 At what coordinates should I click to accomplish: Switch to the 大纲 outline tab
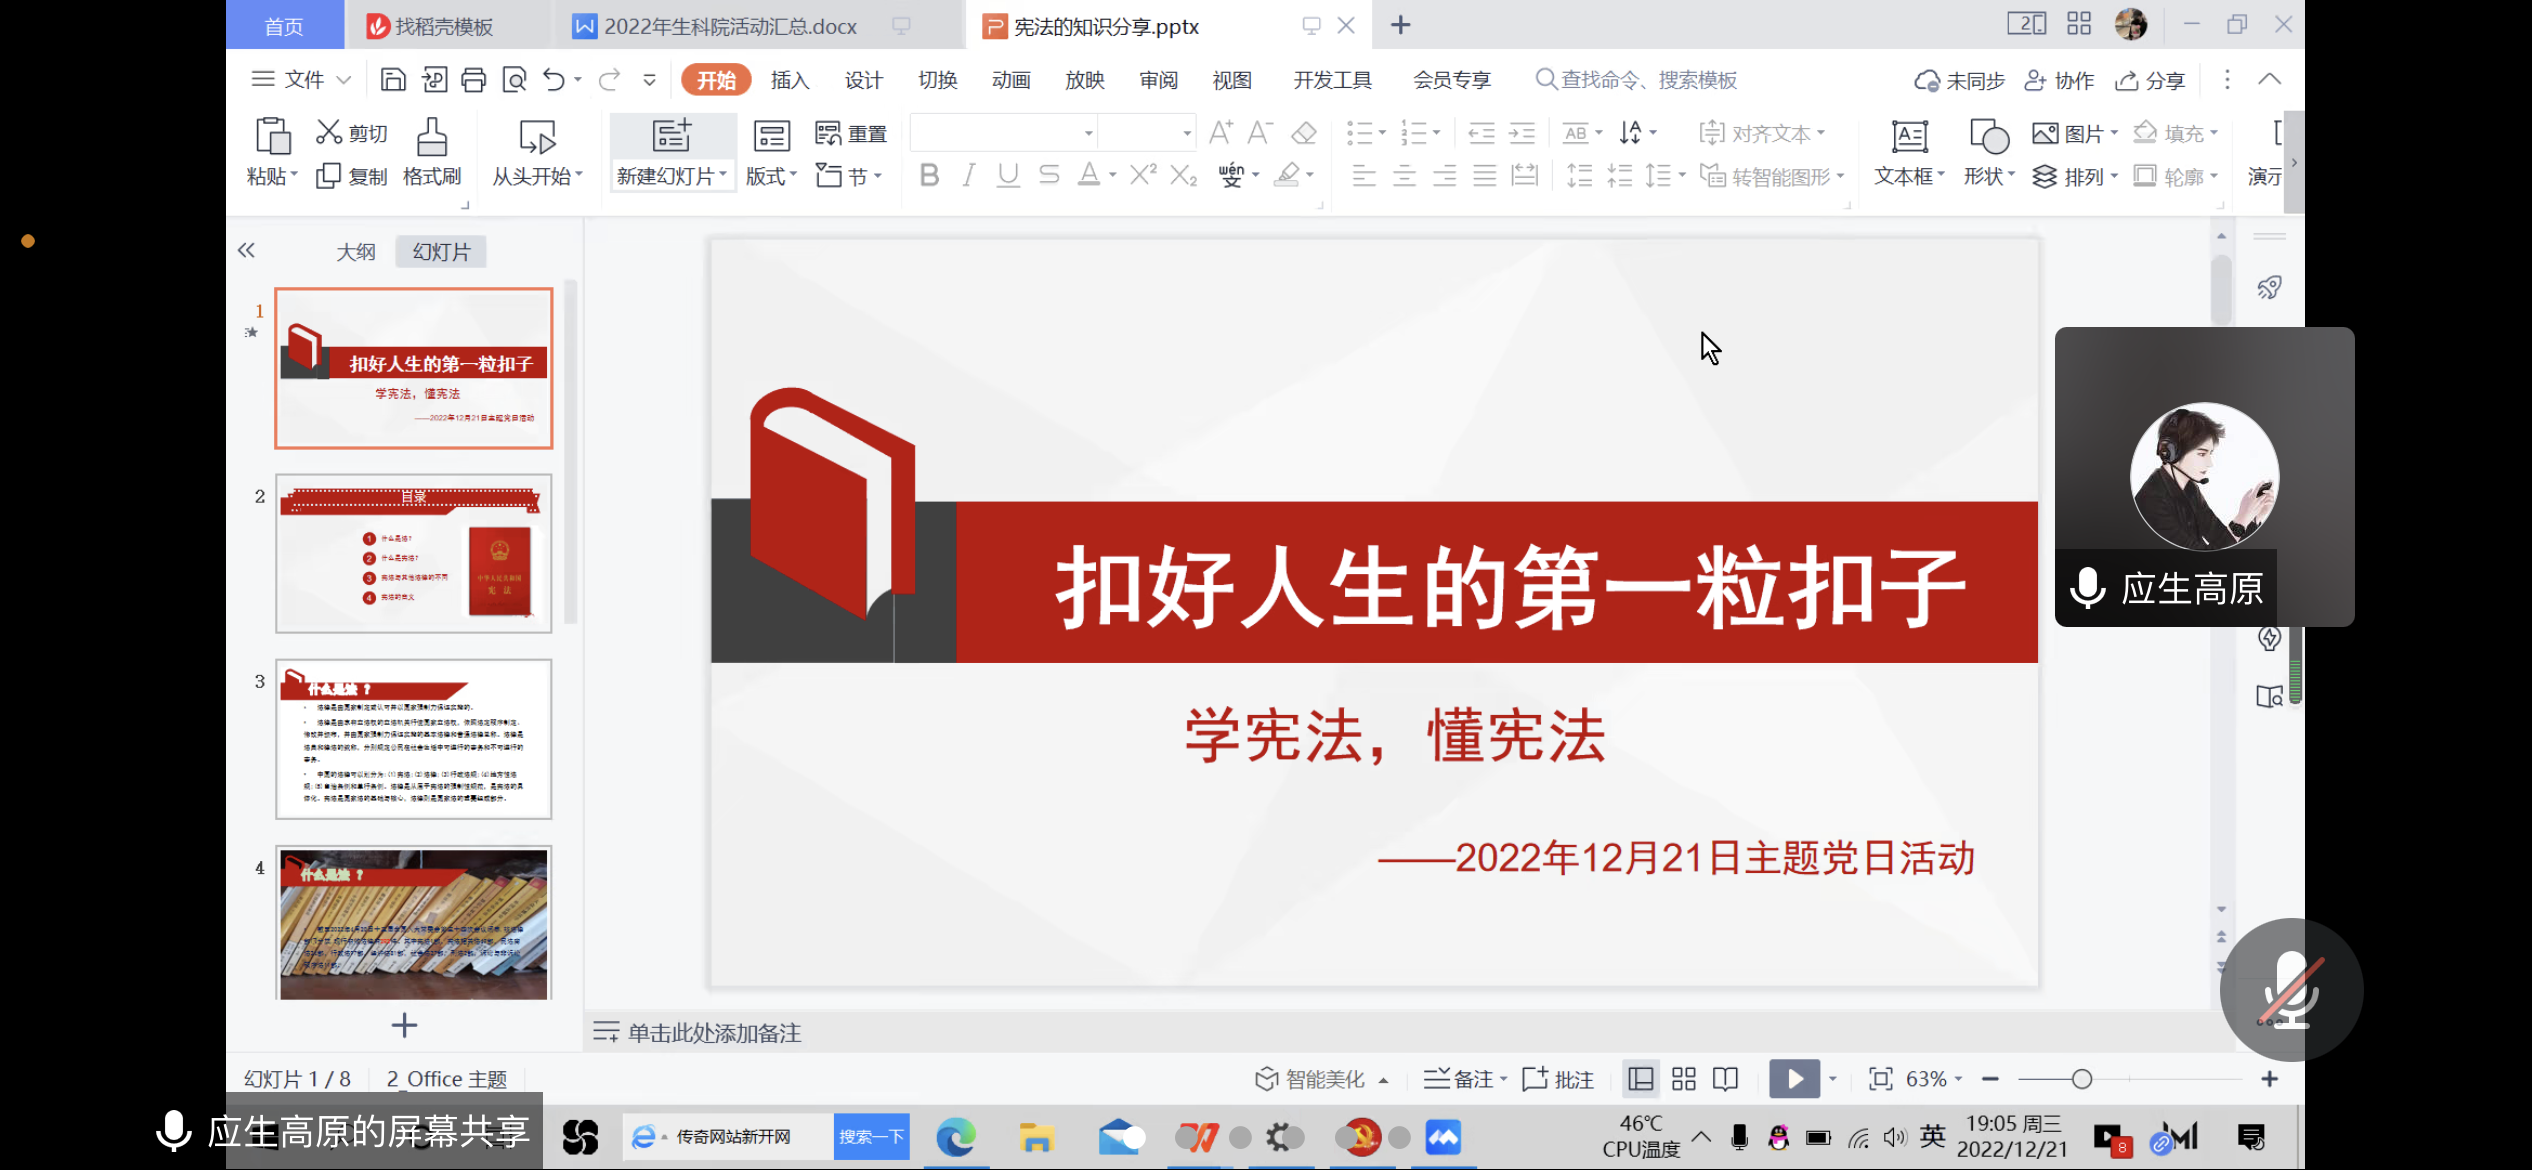pyautogui.click(x=355, y=252)
